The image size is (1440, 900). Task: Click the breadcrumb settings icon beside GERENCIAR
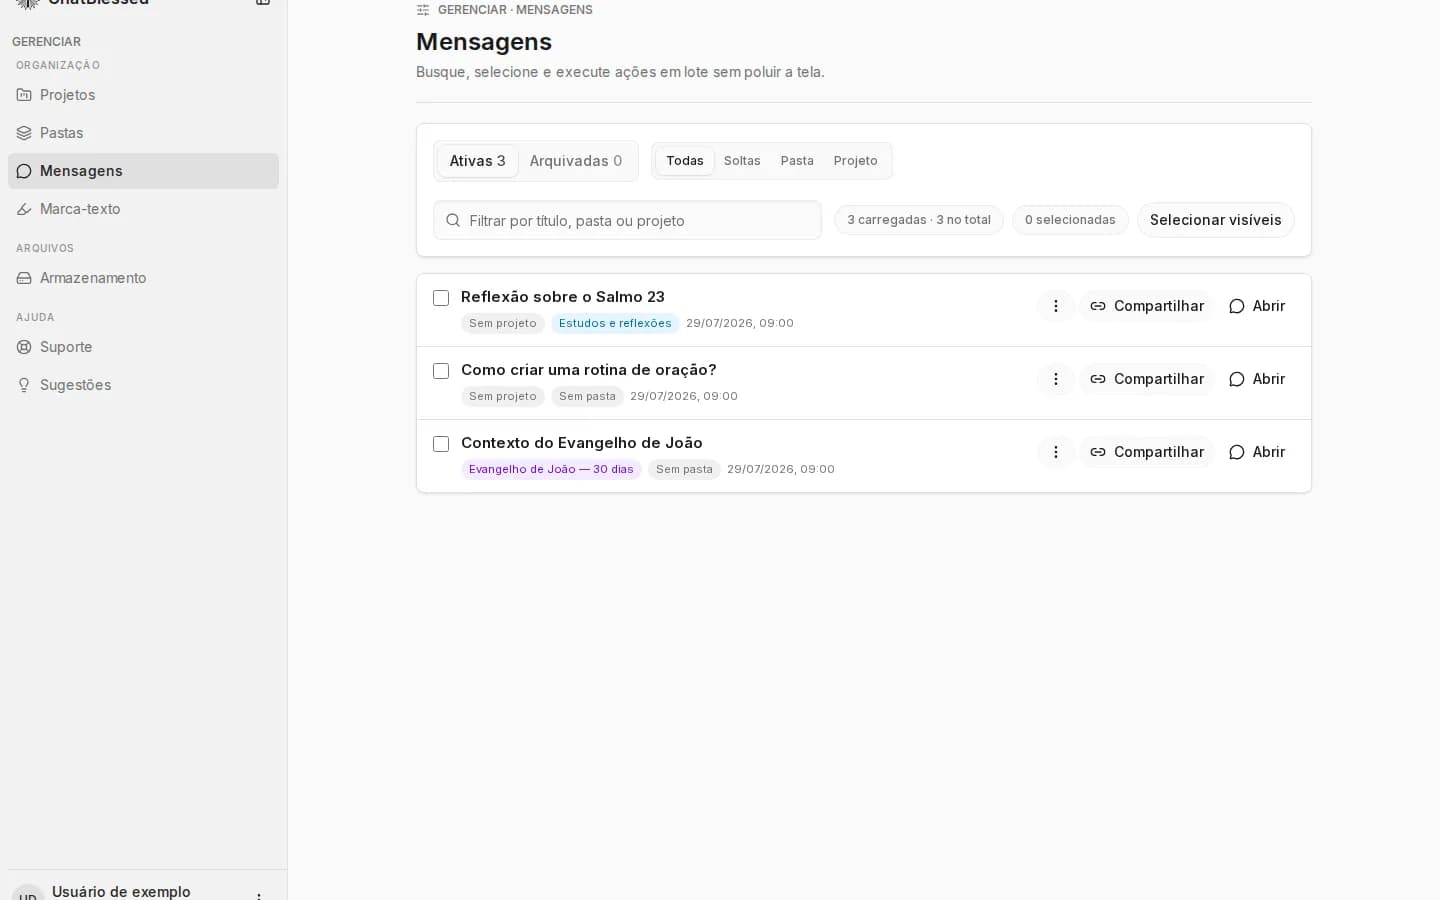(x=423, y=10)
